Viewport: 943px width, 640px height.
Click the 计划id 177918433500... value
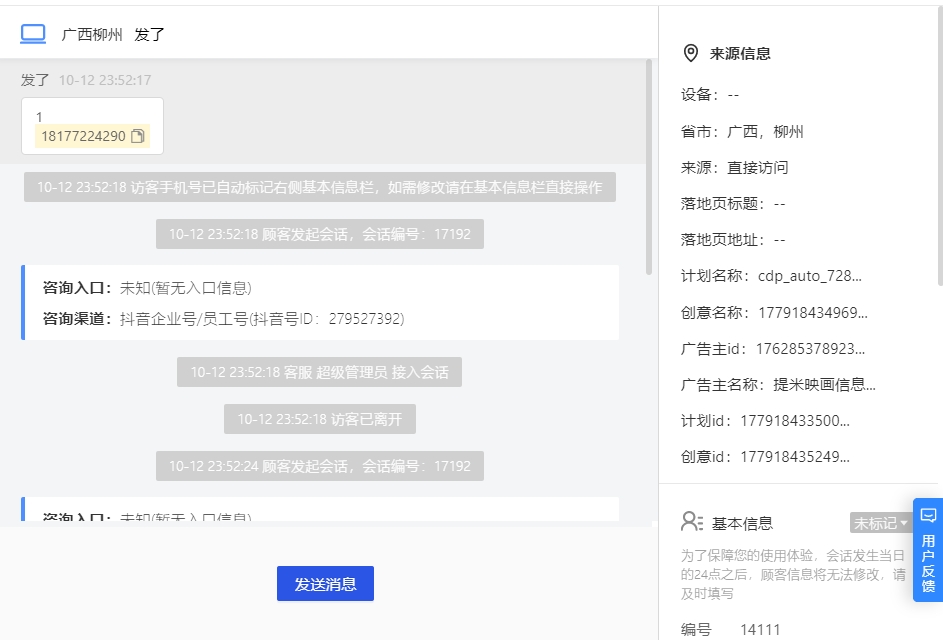[x=795, y=421]
